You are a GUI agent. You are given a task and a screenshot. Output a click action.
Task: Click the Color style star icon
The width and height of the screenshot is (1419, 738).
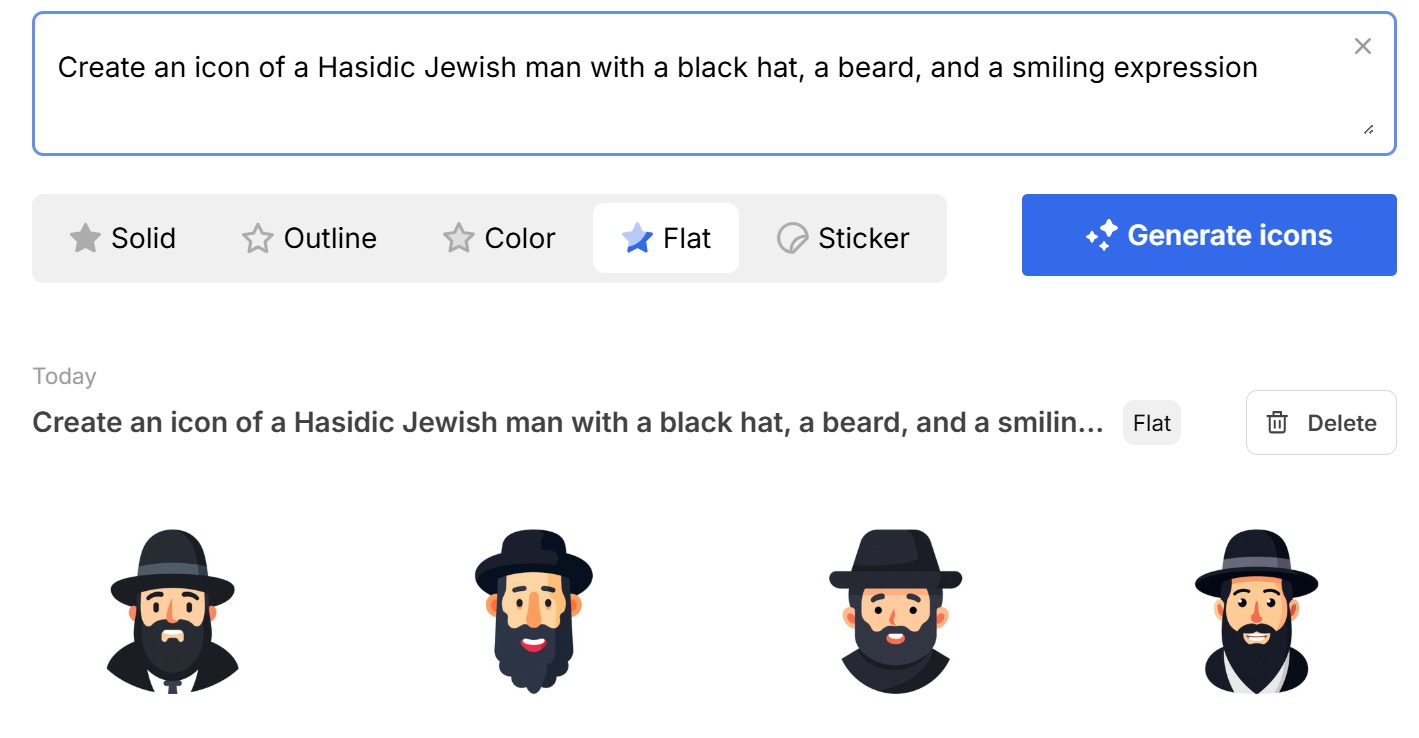pos(458,238)
